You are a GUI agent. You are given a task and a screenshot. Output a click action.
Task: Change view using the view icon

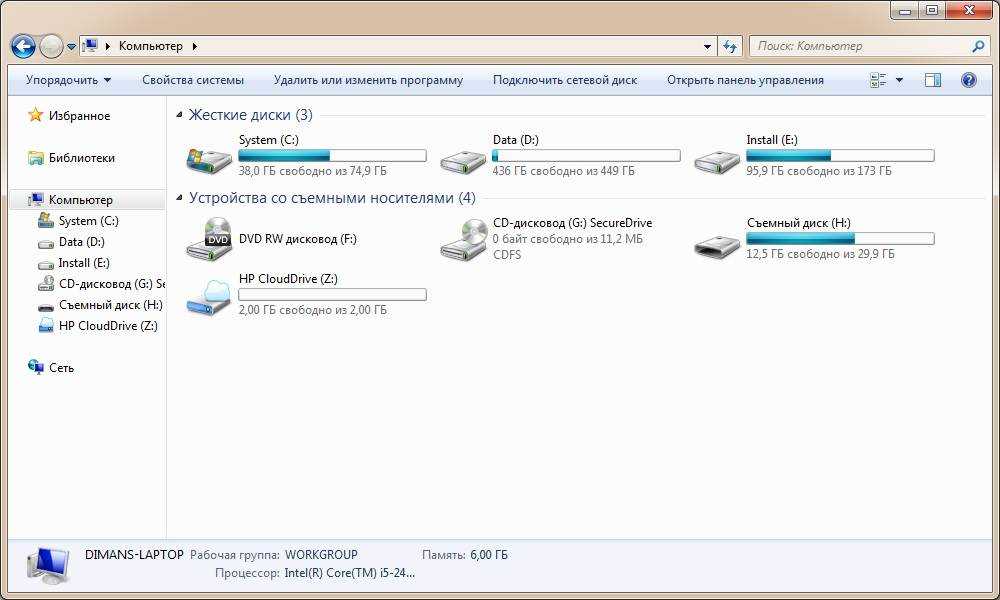click(878, 80)
